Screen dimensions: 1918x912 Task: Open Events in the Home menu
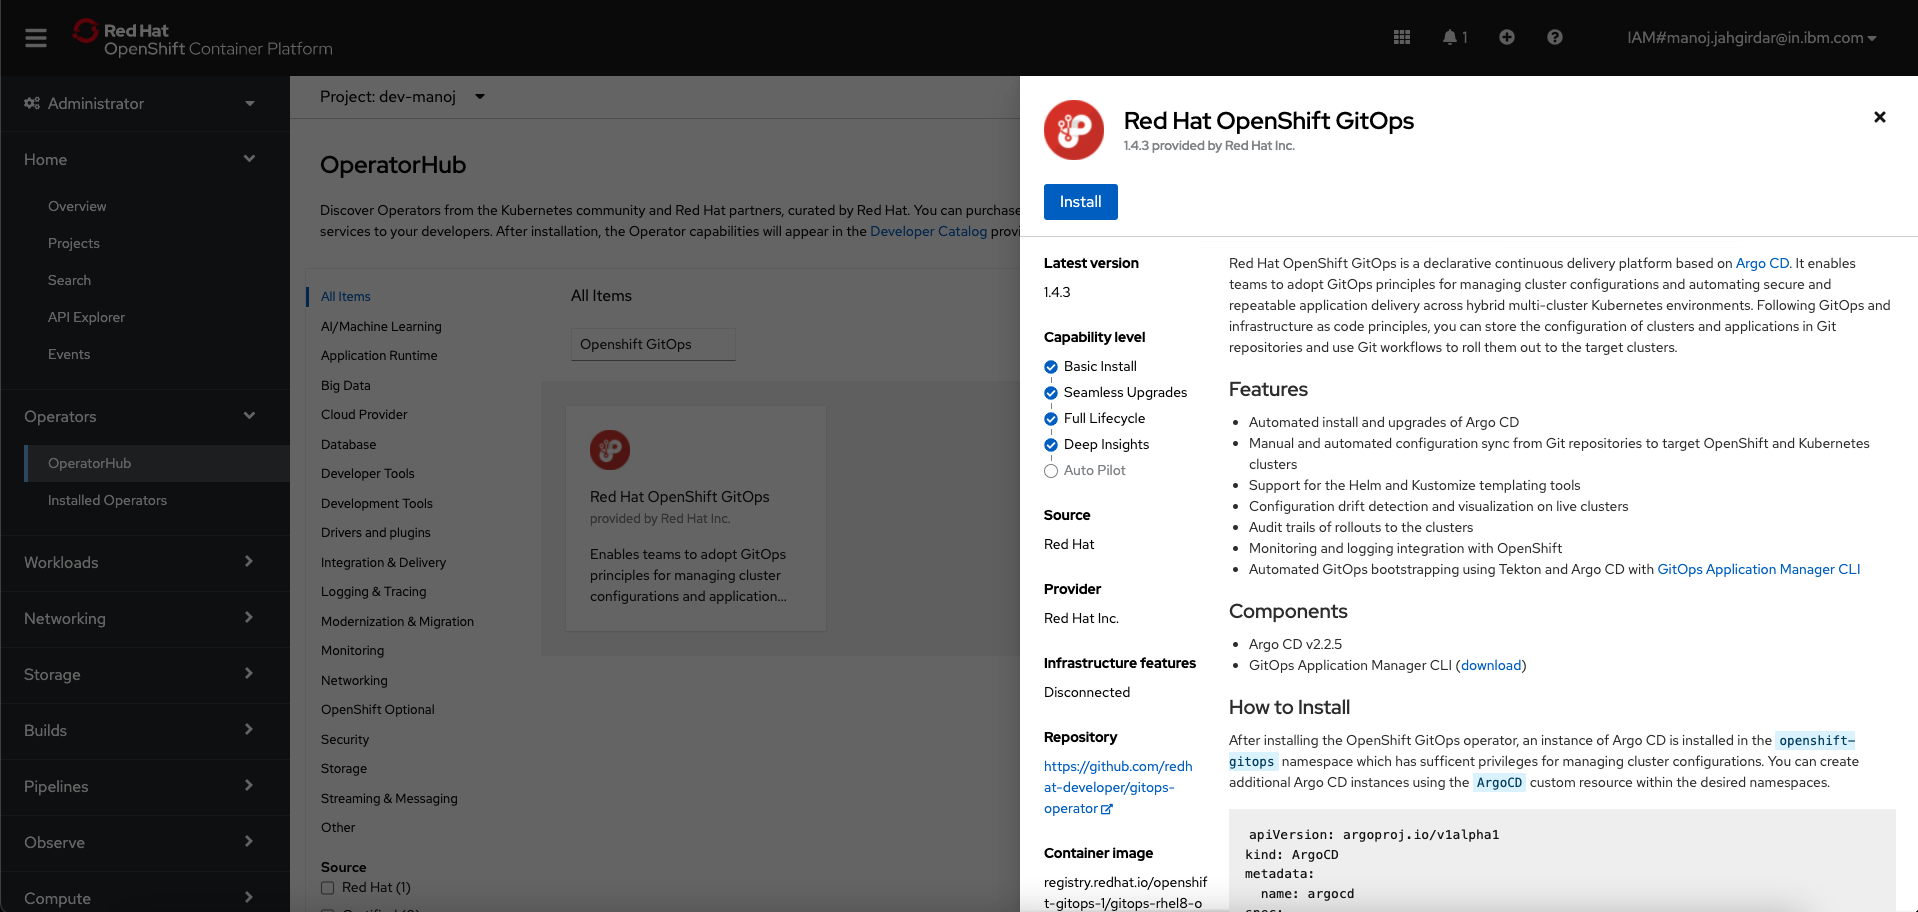69,354
